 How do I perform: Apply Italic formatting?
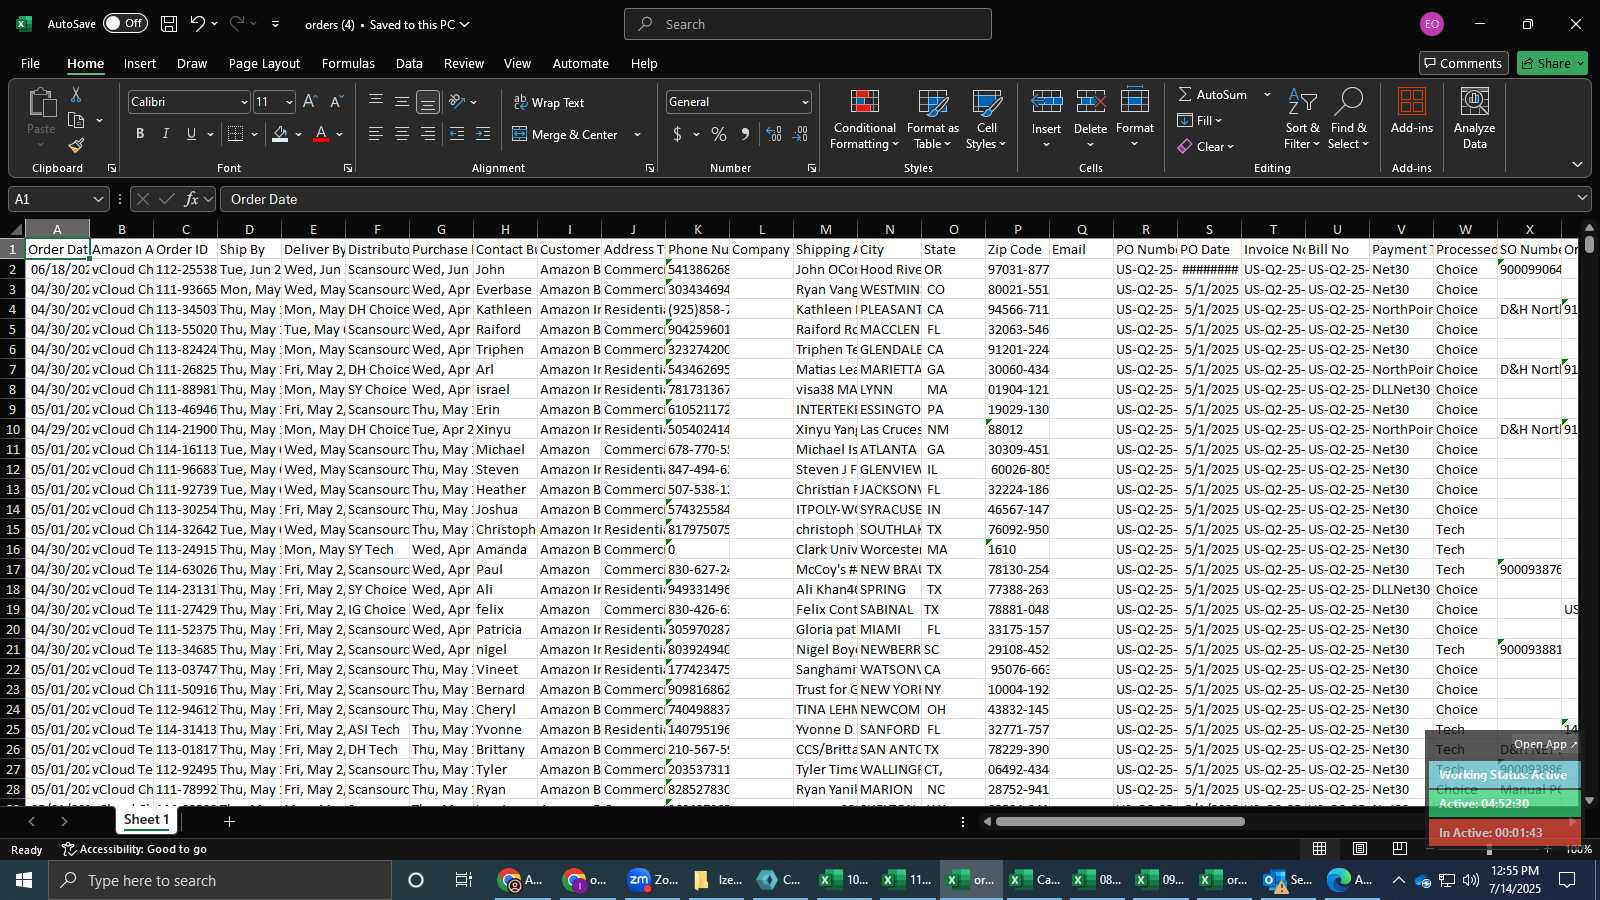(166, 134)
